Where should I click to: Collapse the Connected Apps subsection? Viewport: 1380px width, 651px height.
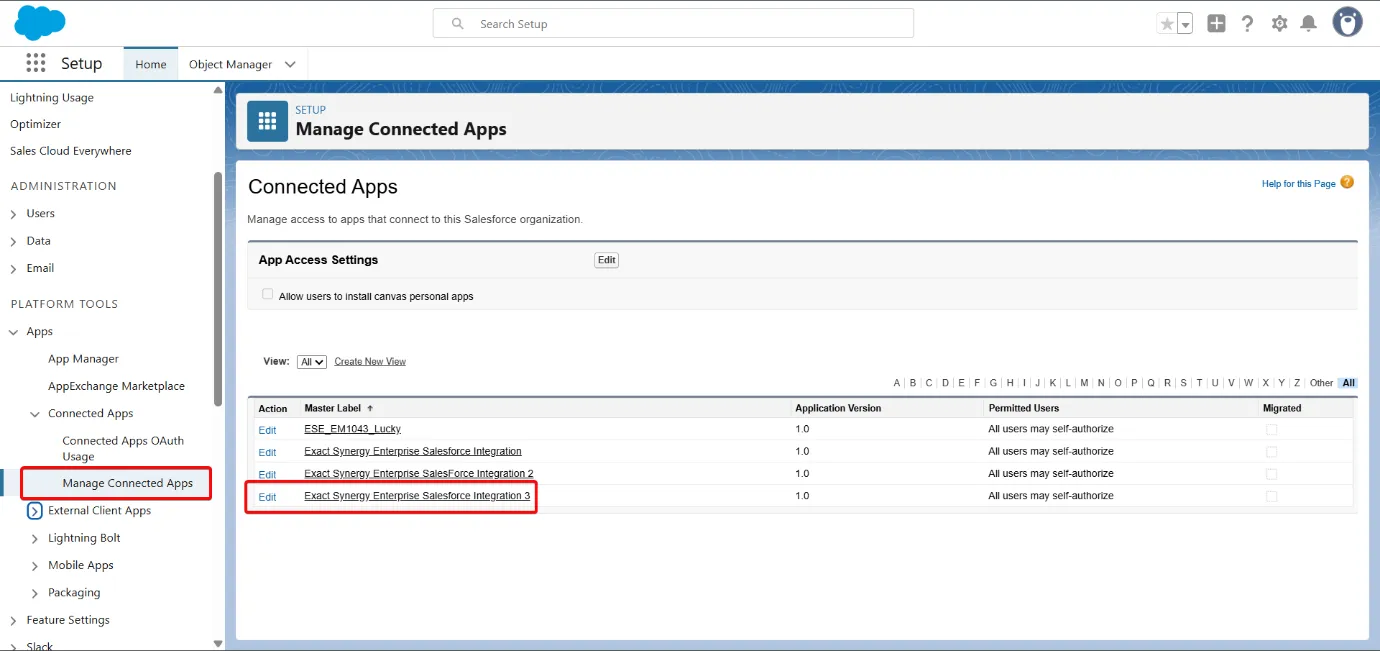pyautogui.click(x=35, y=414)
